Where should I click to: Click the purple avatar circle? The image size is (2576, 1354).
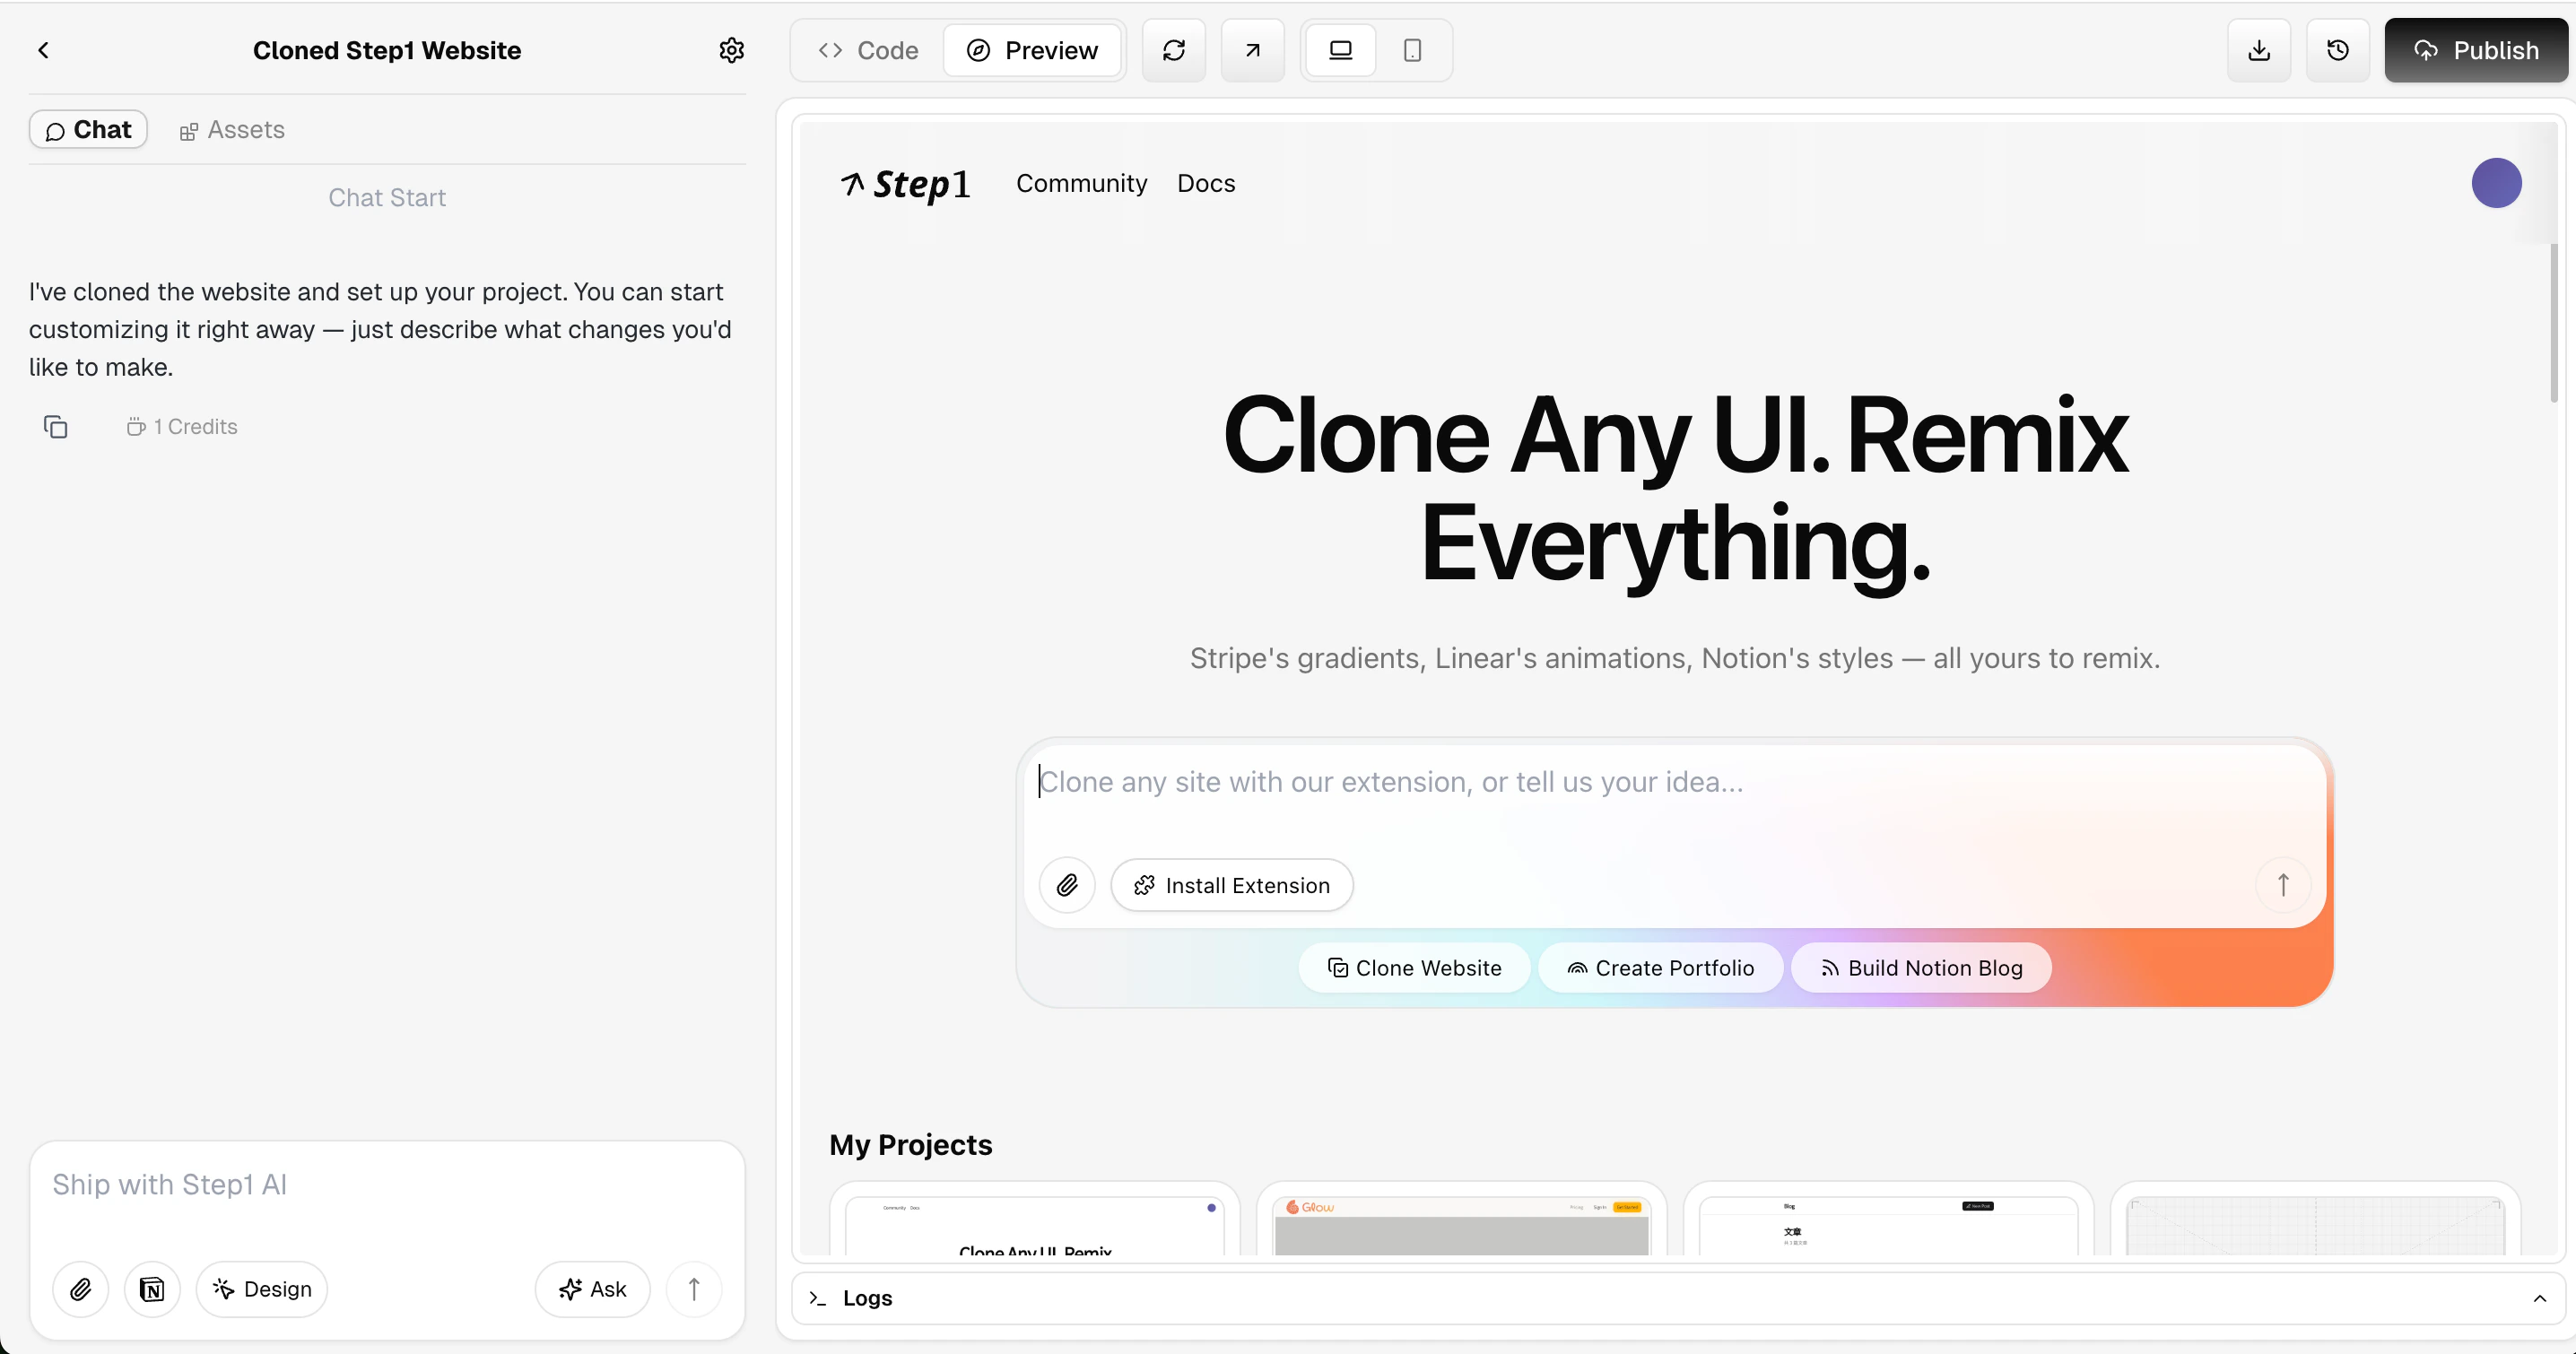coord(2496,183)
